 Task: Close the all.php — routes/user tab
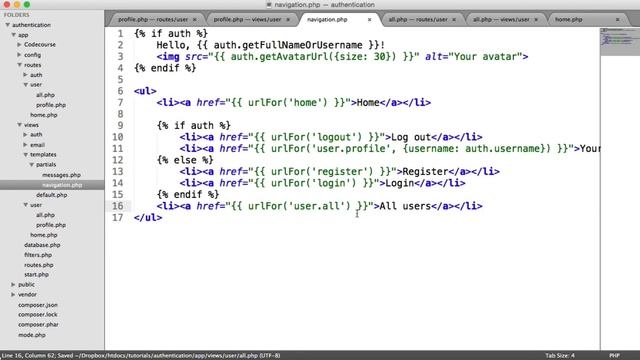pos(454,20)
